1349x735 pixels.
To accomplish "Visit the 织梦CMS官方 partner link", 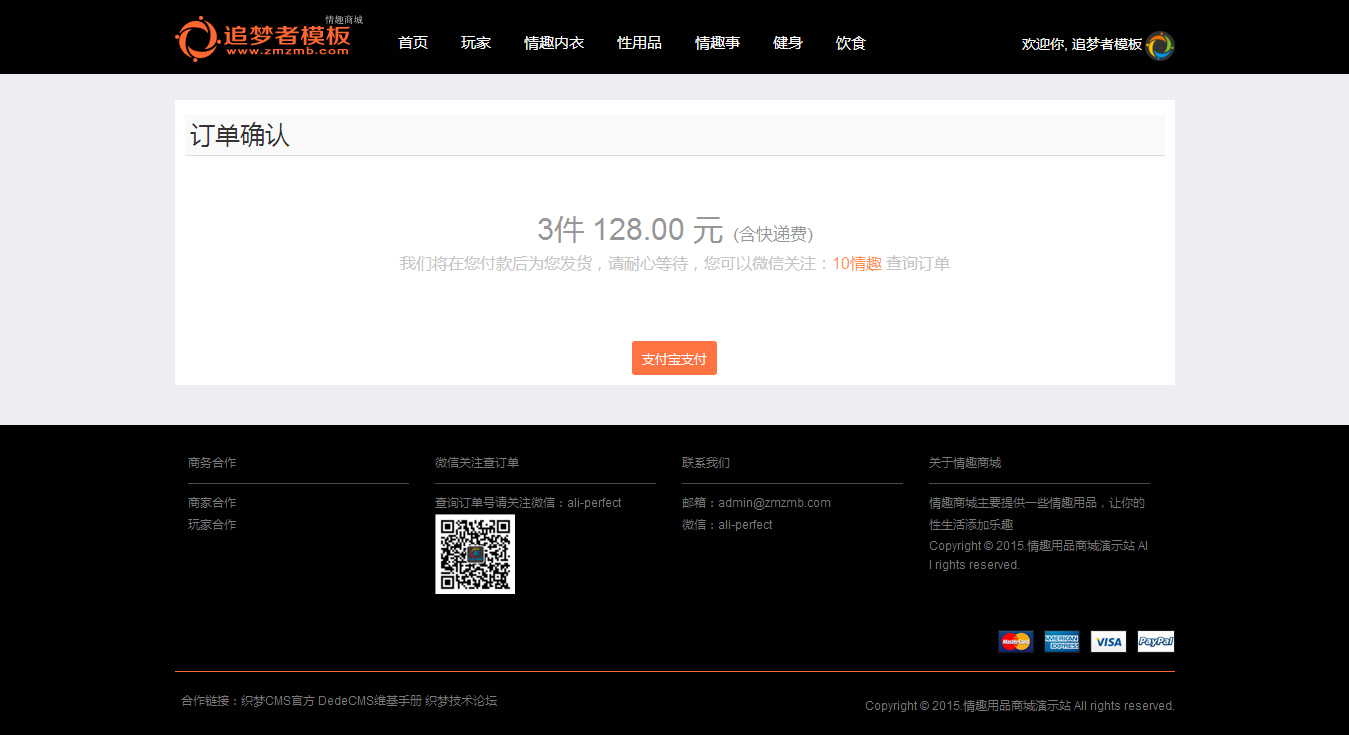I will pyautogui.click(x=278, y=701).
